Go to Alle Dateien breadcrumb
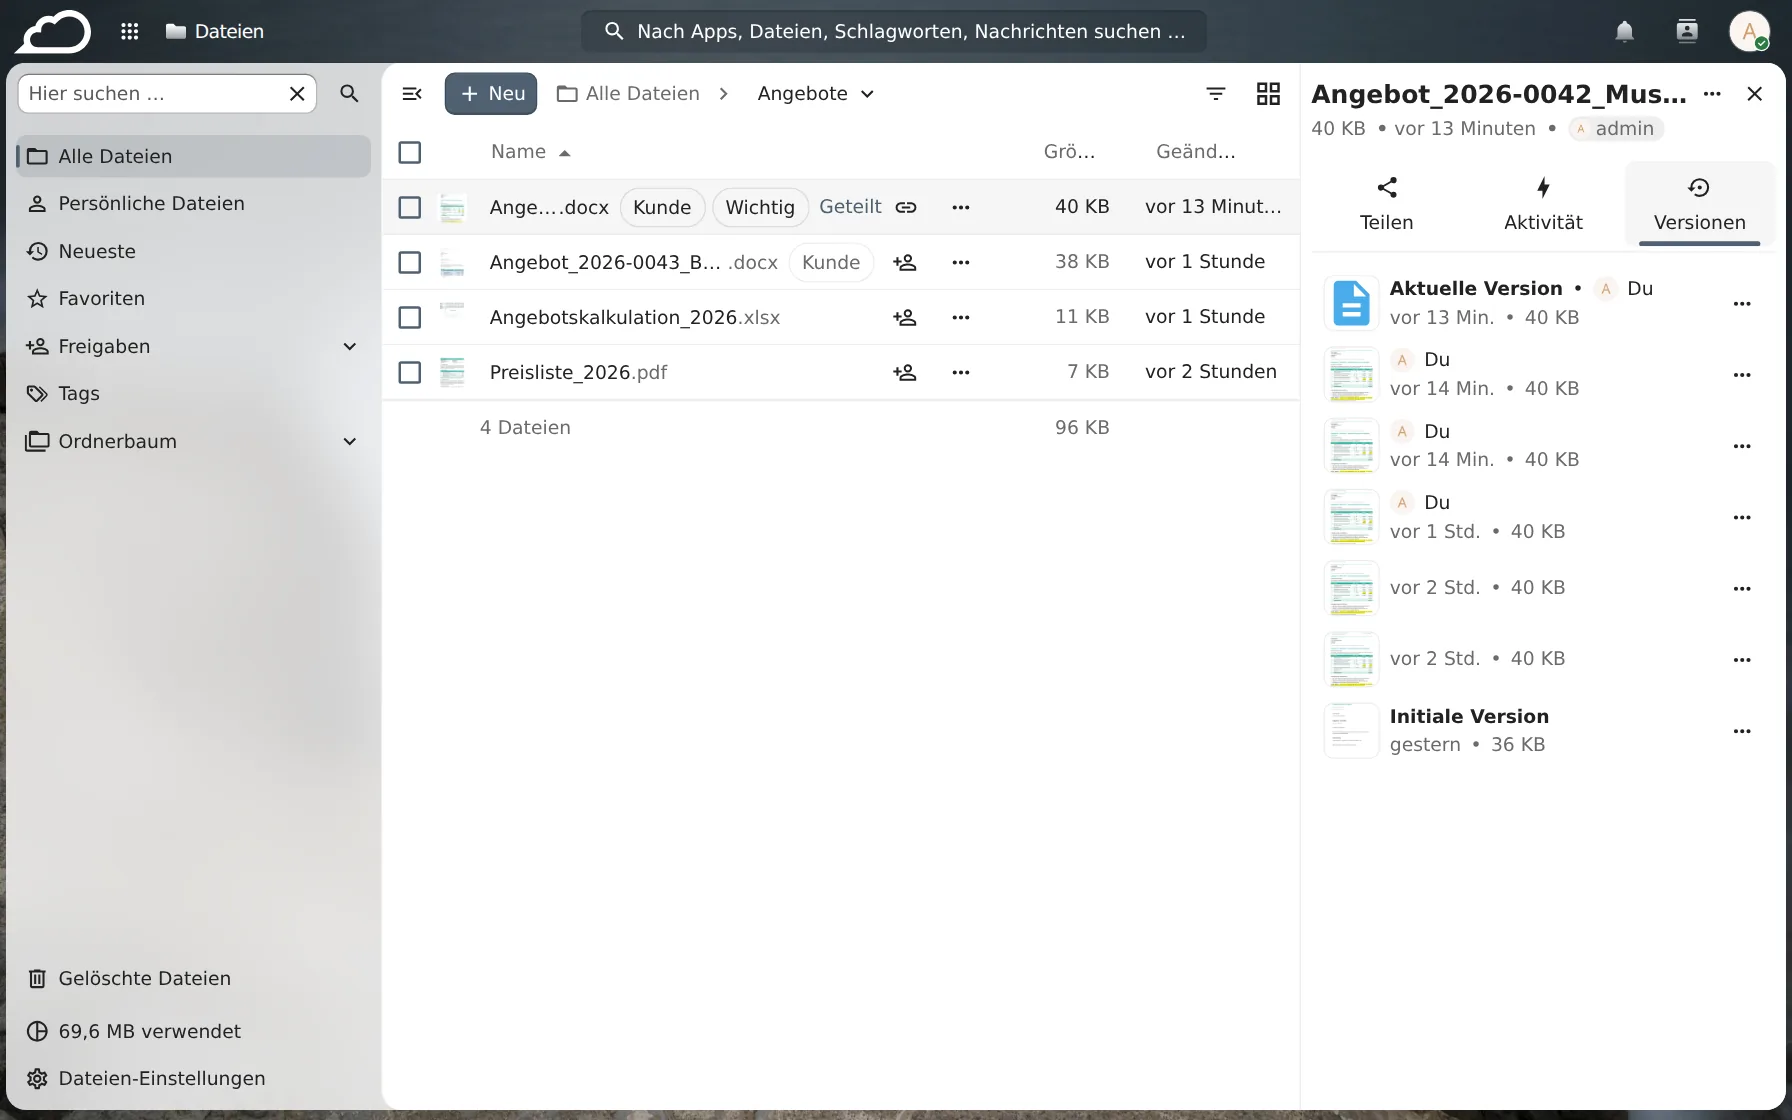The height and width of the screenshot is (1120, 1792). pos(629,93)
